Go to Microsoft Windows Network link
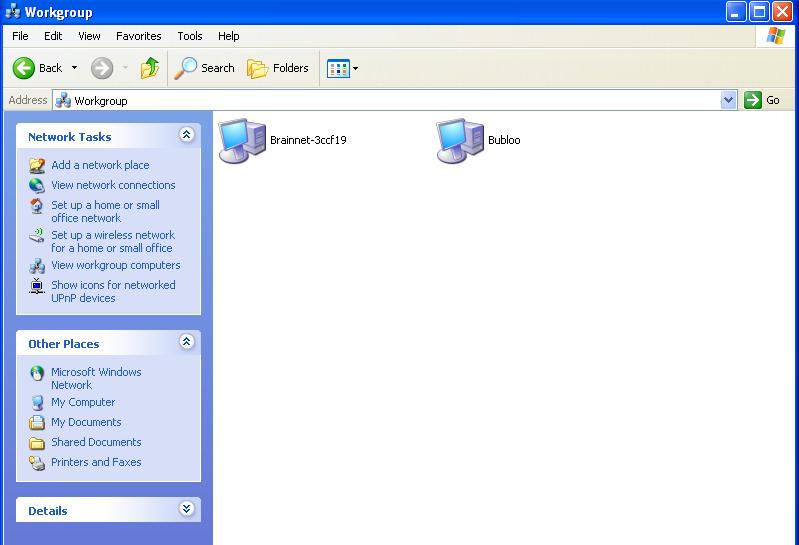Viewport: 799px width, 545px height. pos(96,378)
